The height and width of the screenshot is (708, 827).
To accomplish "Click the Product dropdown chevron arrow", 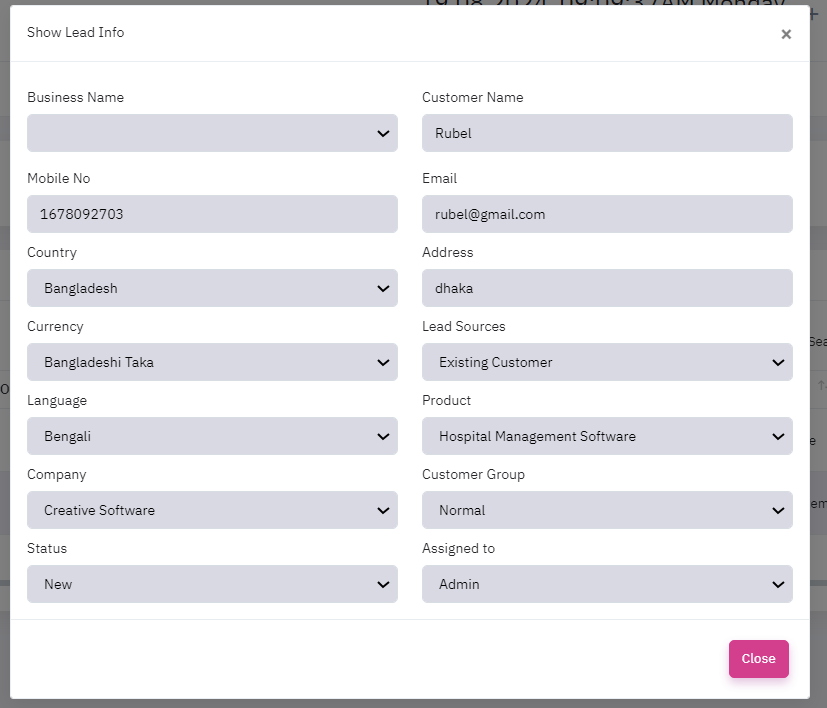I will click(778, 436).
